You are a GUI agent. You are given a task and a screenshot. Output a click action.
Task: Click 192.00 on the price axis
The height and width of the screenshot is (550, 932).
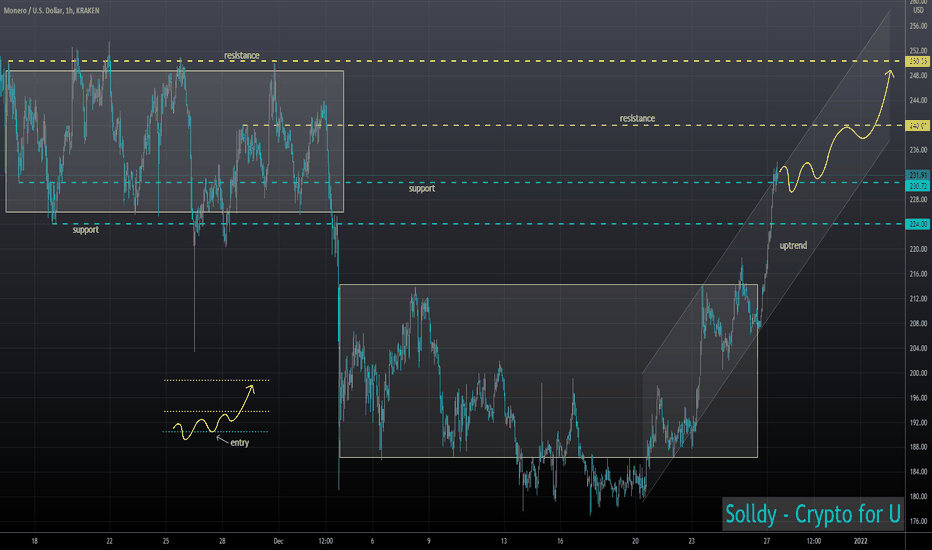918,422
